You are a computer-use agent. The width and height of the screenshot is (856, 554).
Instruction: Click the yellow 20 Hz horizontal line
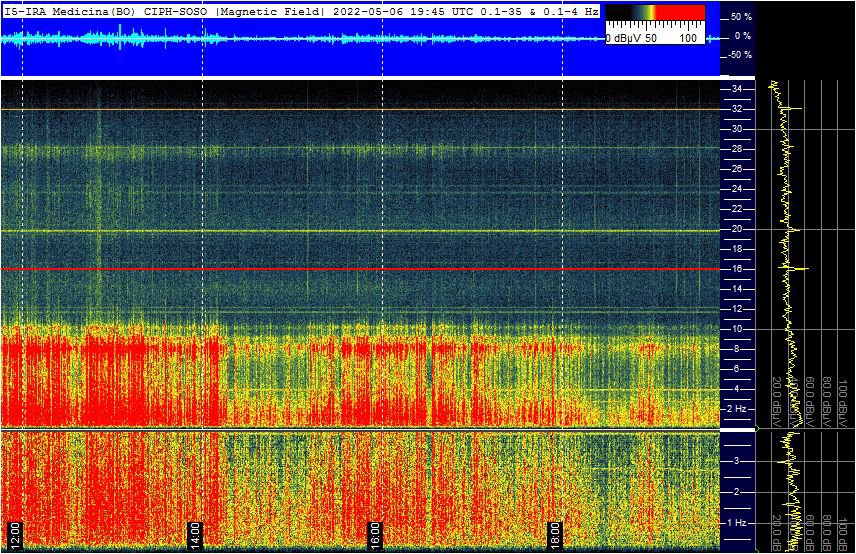(x=360, y=230)
